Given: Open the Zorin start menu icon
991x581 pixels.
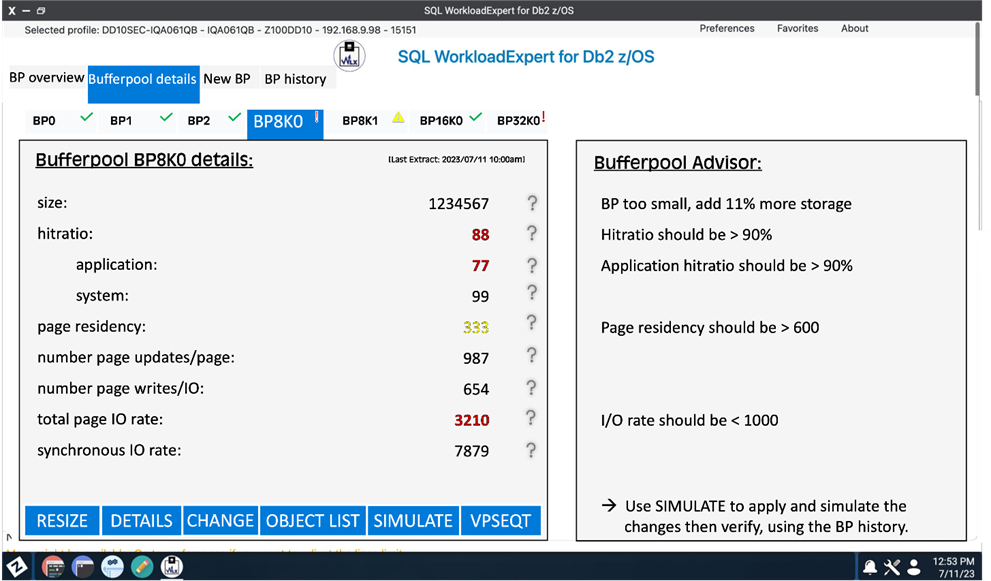Looking at the screenshot, I should click(16, 567).
